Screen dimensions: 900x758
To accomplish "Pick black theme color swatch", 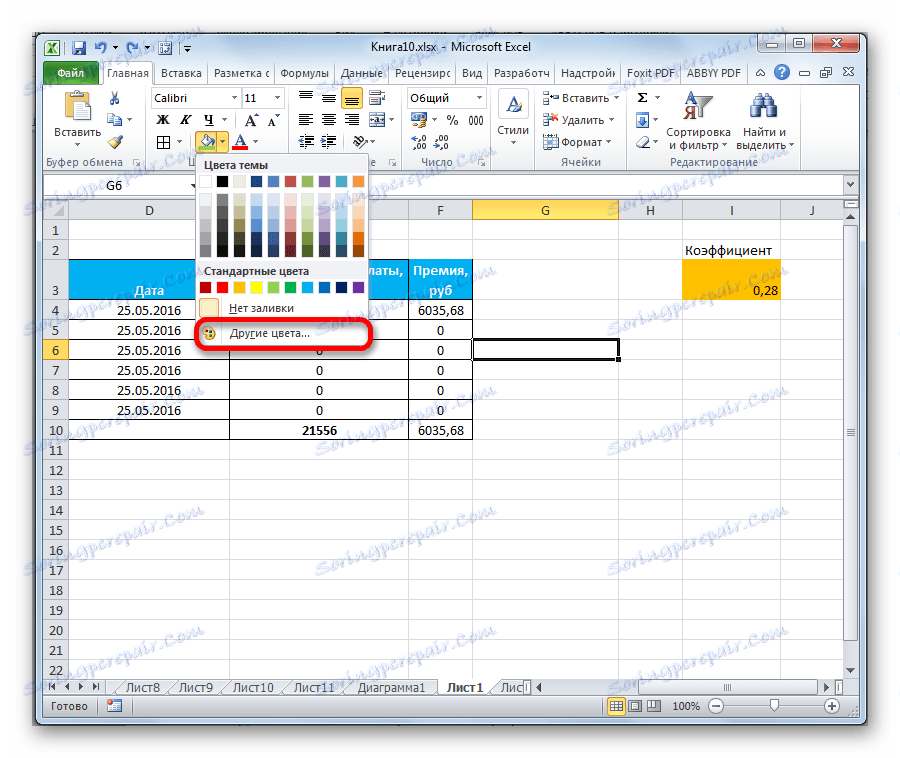I will point(223,182).
